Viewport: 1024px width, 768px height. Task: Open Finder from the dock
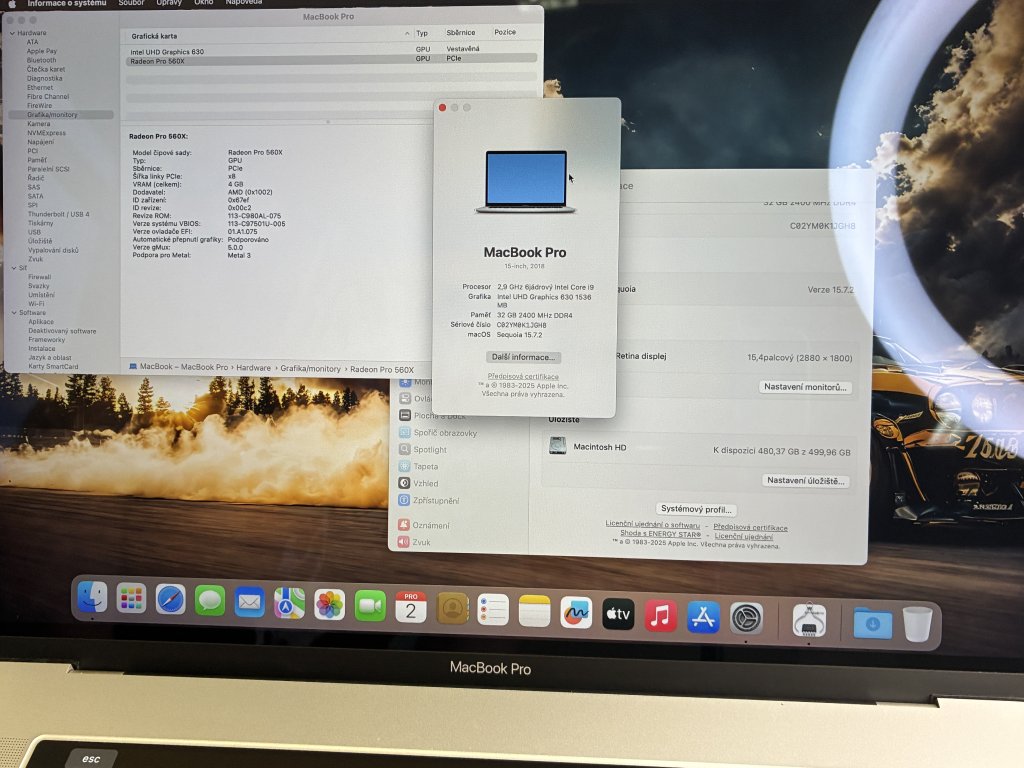pyautogui.click(x=92, y=597)
